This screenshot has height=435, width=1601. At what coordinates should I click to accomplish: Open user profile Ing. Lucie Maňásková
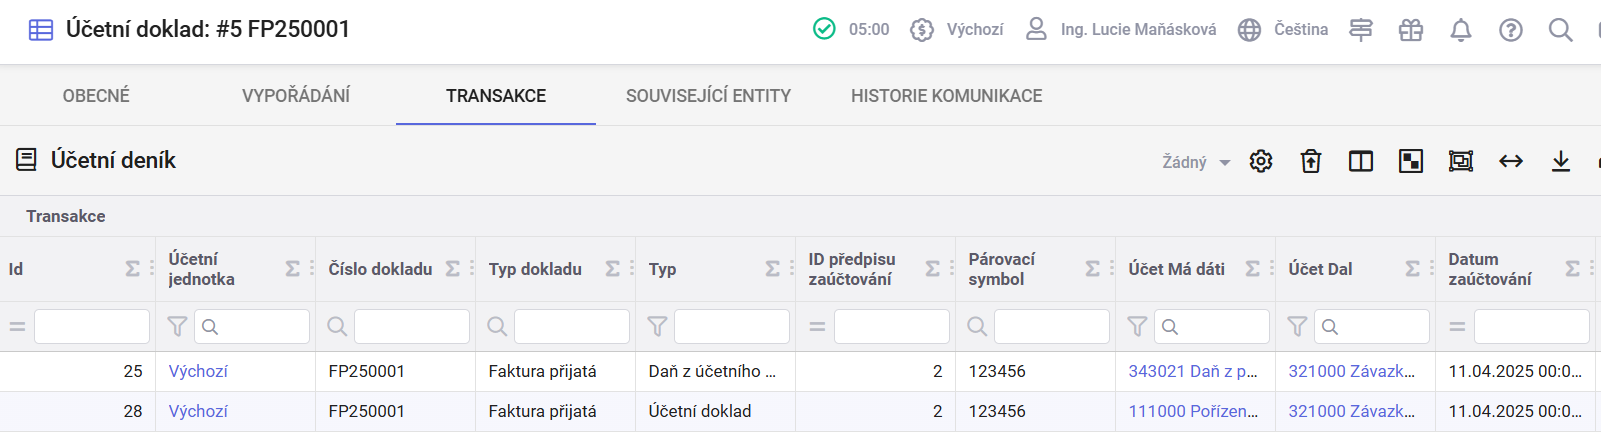tap(1120, 30)
